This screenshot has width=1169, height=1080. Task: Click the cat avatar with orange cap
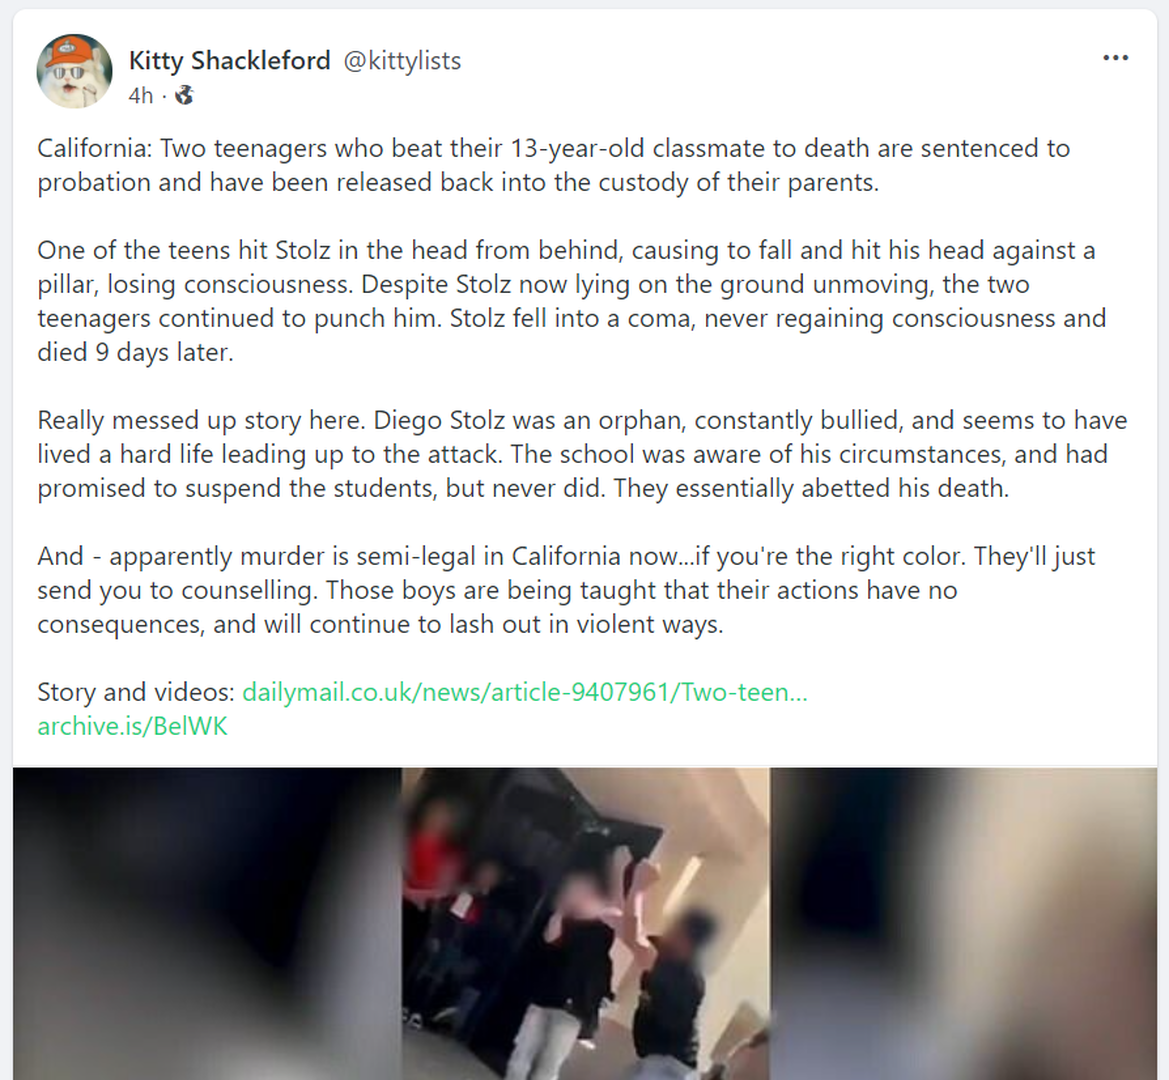[75, 72]
